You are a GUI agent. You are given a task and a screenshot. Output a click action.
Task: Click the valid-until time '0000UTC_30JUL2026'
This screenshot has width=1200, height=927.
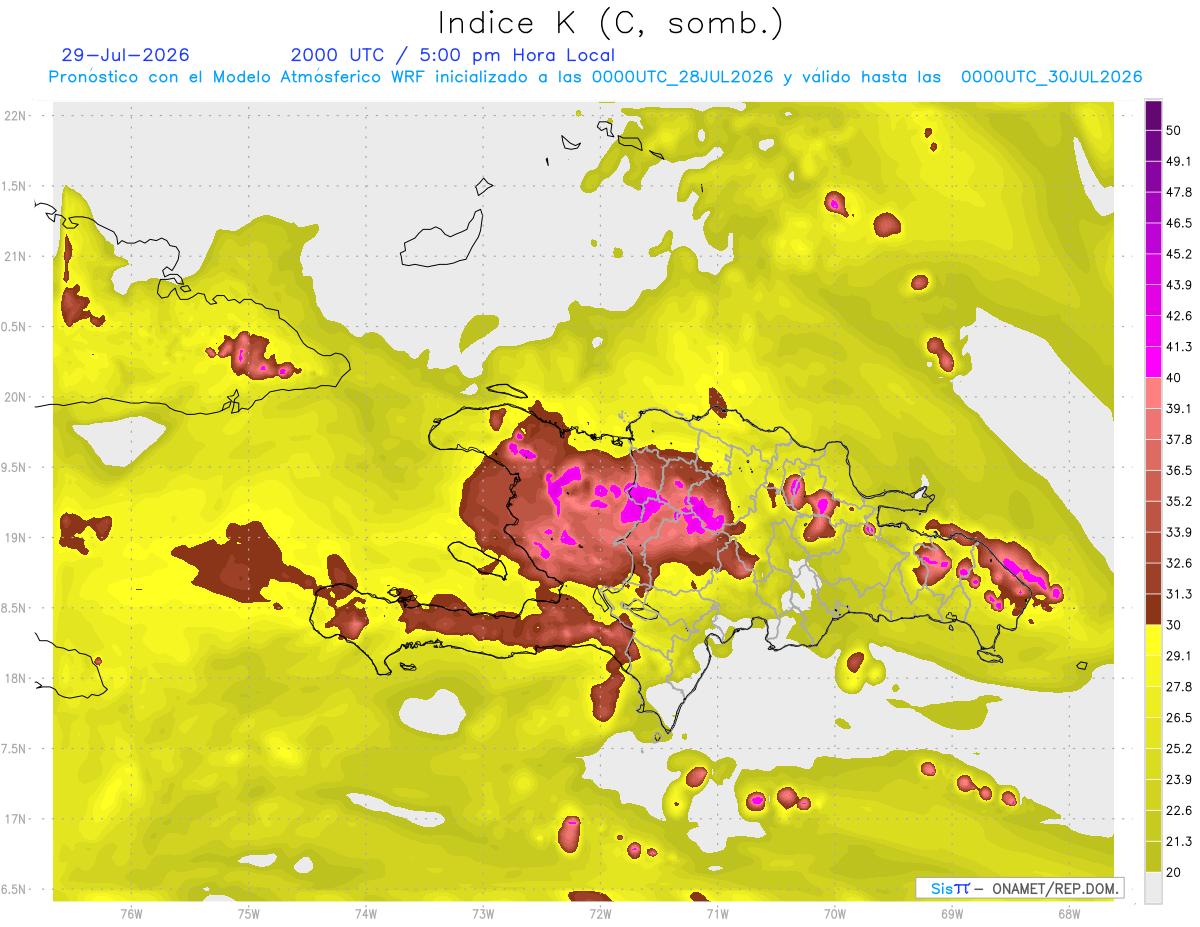tap(1051, 77)
